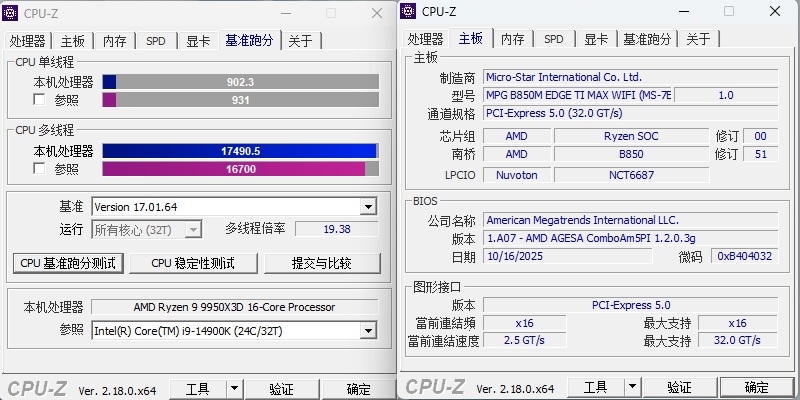Expand the 参照 Intel Core i9-14900K dropdown
Viewport: 800px width, 400px height.
click(368, 330)
